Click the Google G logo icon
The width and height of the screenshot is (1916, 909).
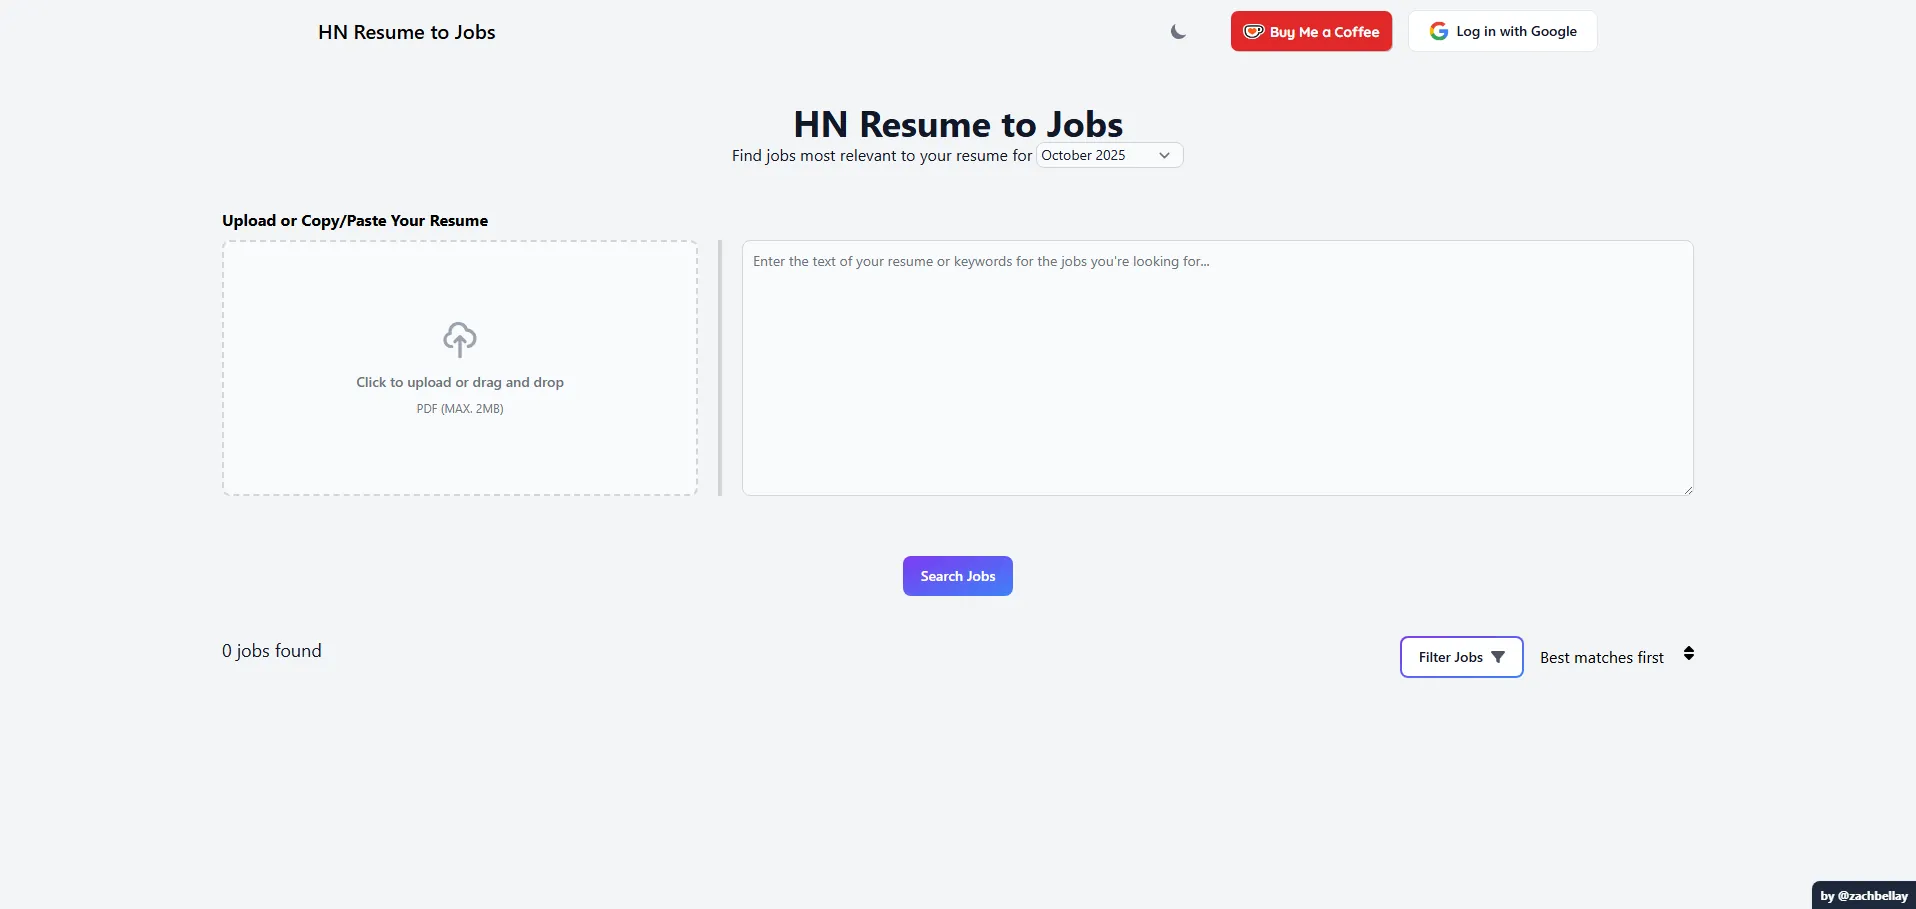(x=1438, y=32)
